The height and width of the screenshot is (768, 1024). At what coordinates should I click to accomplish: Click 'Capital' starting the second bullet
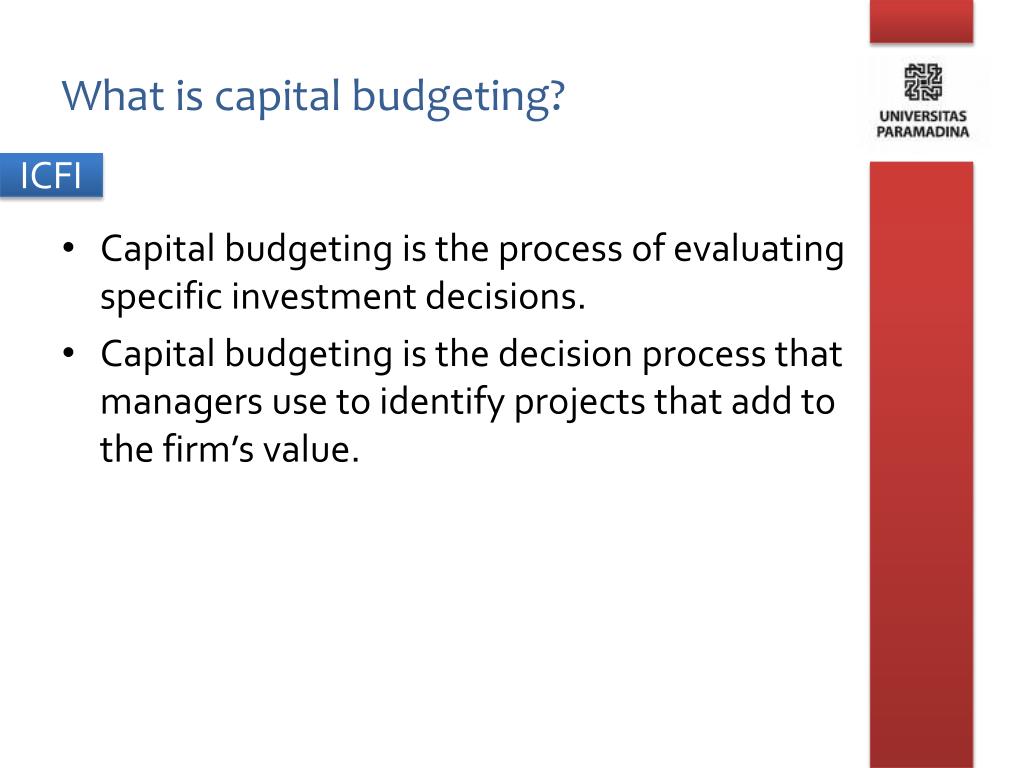(x=157, y=355)
